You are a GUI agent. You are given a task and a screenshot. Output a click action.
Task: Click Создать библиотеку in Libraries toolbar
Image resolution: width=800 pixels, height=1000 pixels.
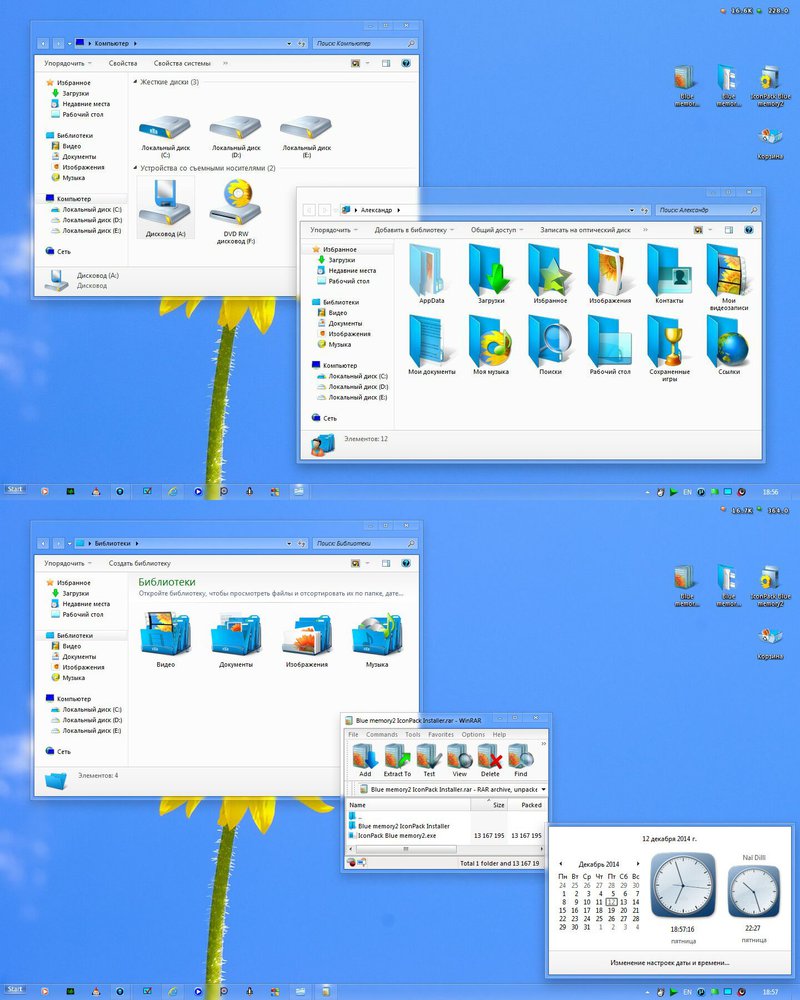tap(140, 563)
